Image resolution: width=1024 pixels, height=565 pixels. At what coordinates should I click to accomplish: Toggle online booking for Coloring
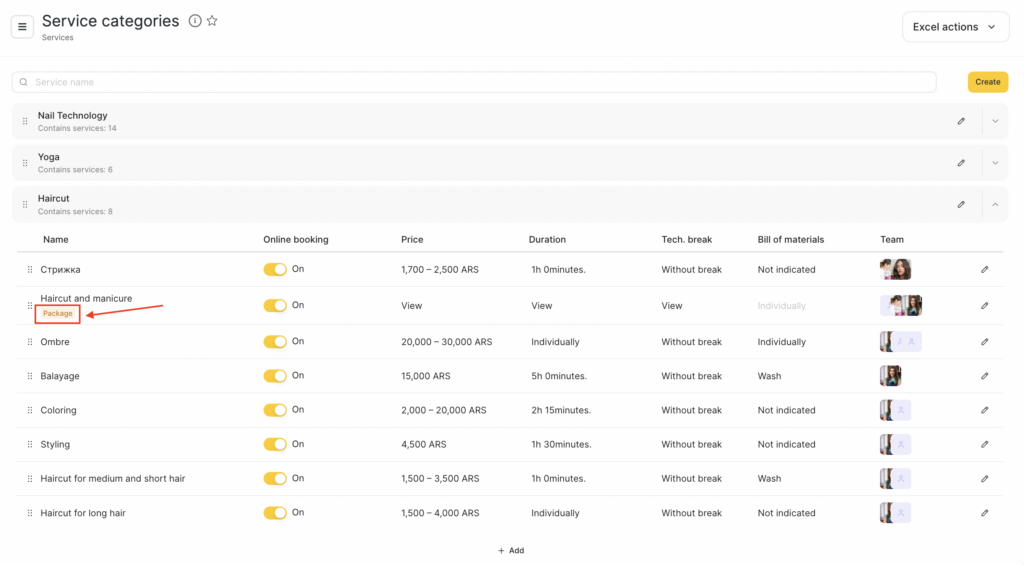point(275,410)
